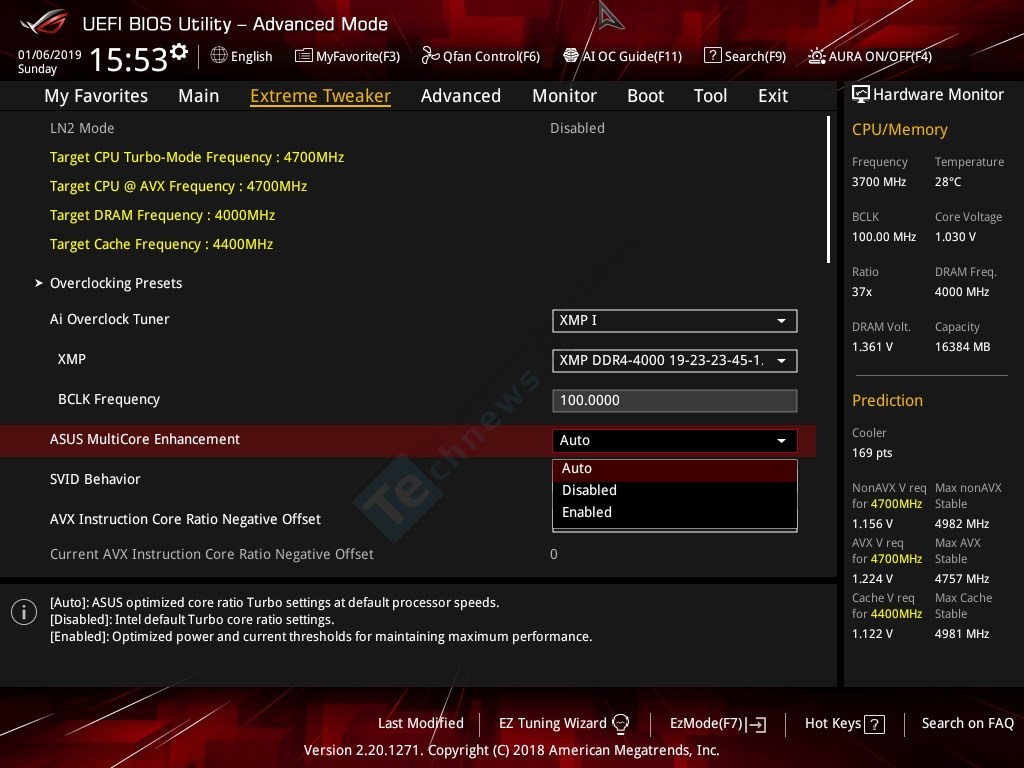Screen dimensions: 1024x768
Task: Click the 16384 MB capacity value
Action: pos(962,347)
